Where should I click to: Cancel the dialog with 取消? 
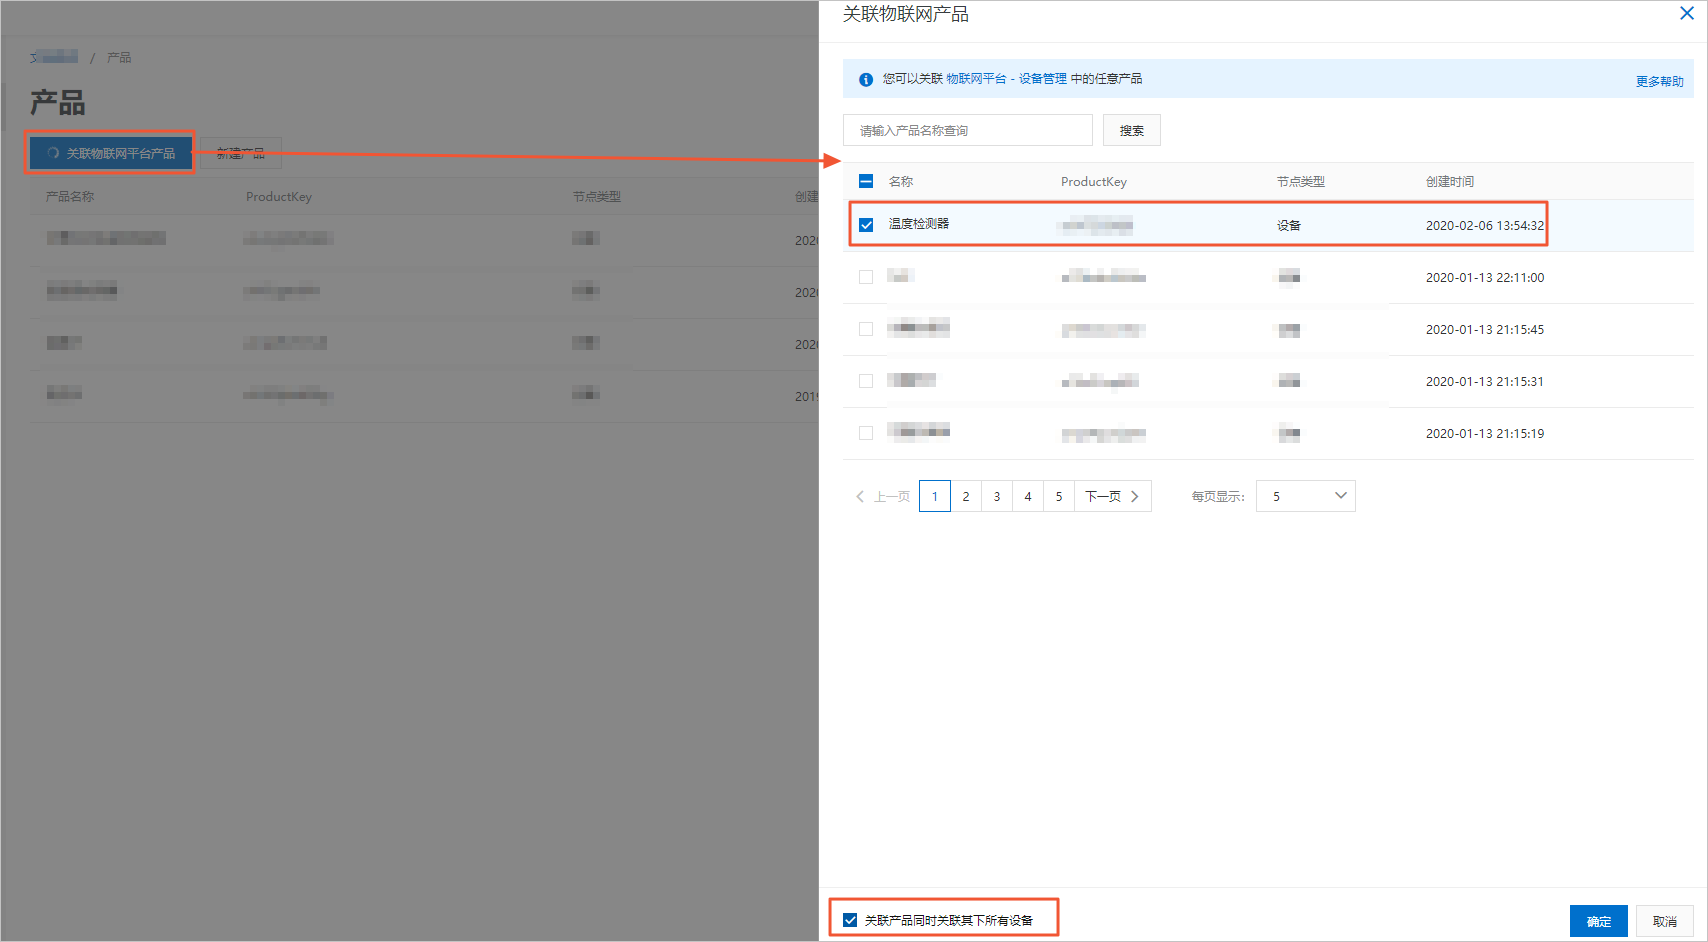tap(1664, 921)
